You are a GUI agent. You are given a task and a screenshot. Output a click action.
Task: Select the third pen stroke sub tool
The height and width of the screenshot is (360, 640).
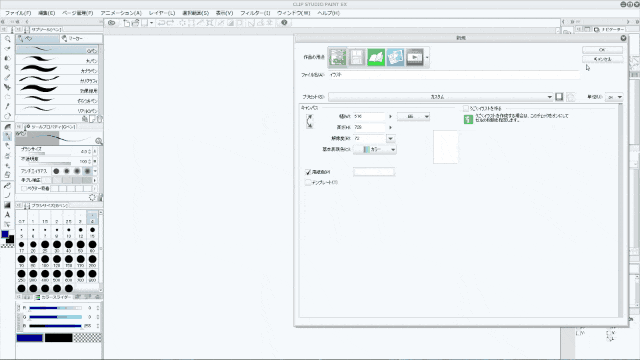pyautogui.click(x=57, y=70)
